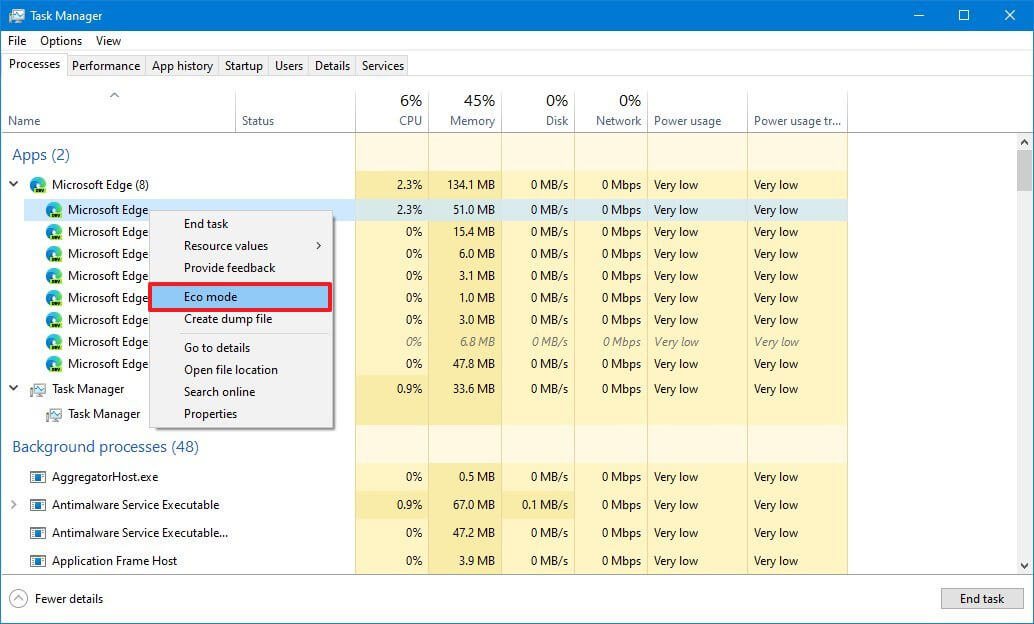This screenshot has width=1034, height=624.
Task: Collapse the Task Manager process group
Action: tap(13, 389)
